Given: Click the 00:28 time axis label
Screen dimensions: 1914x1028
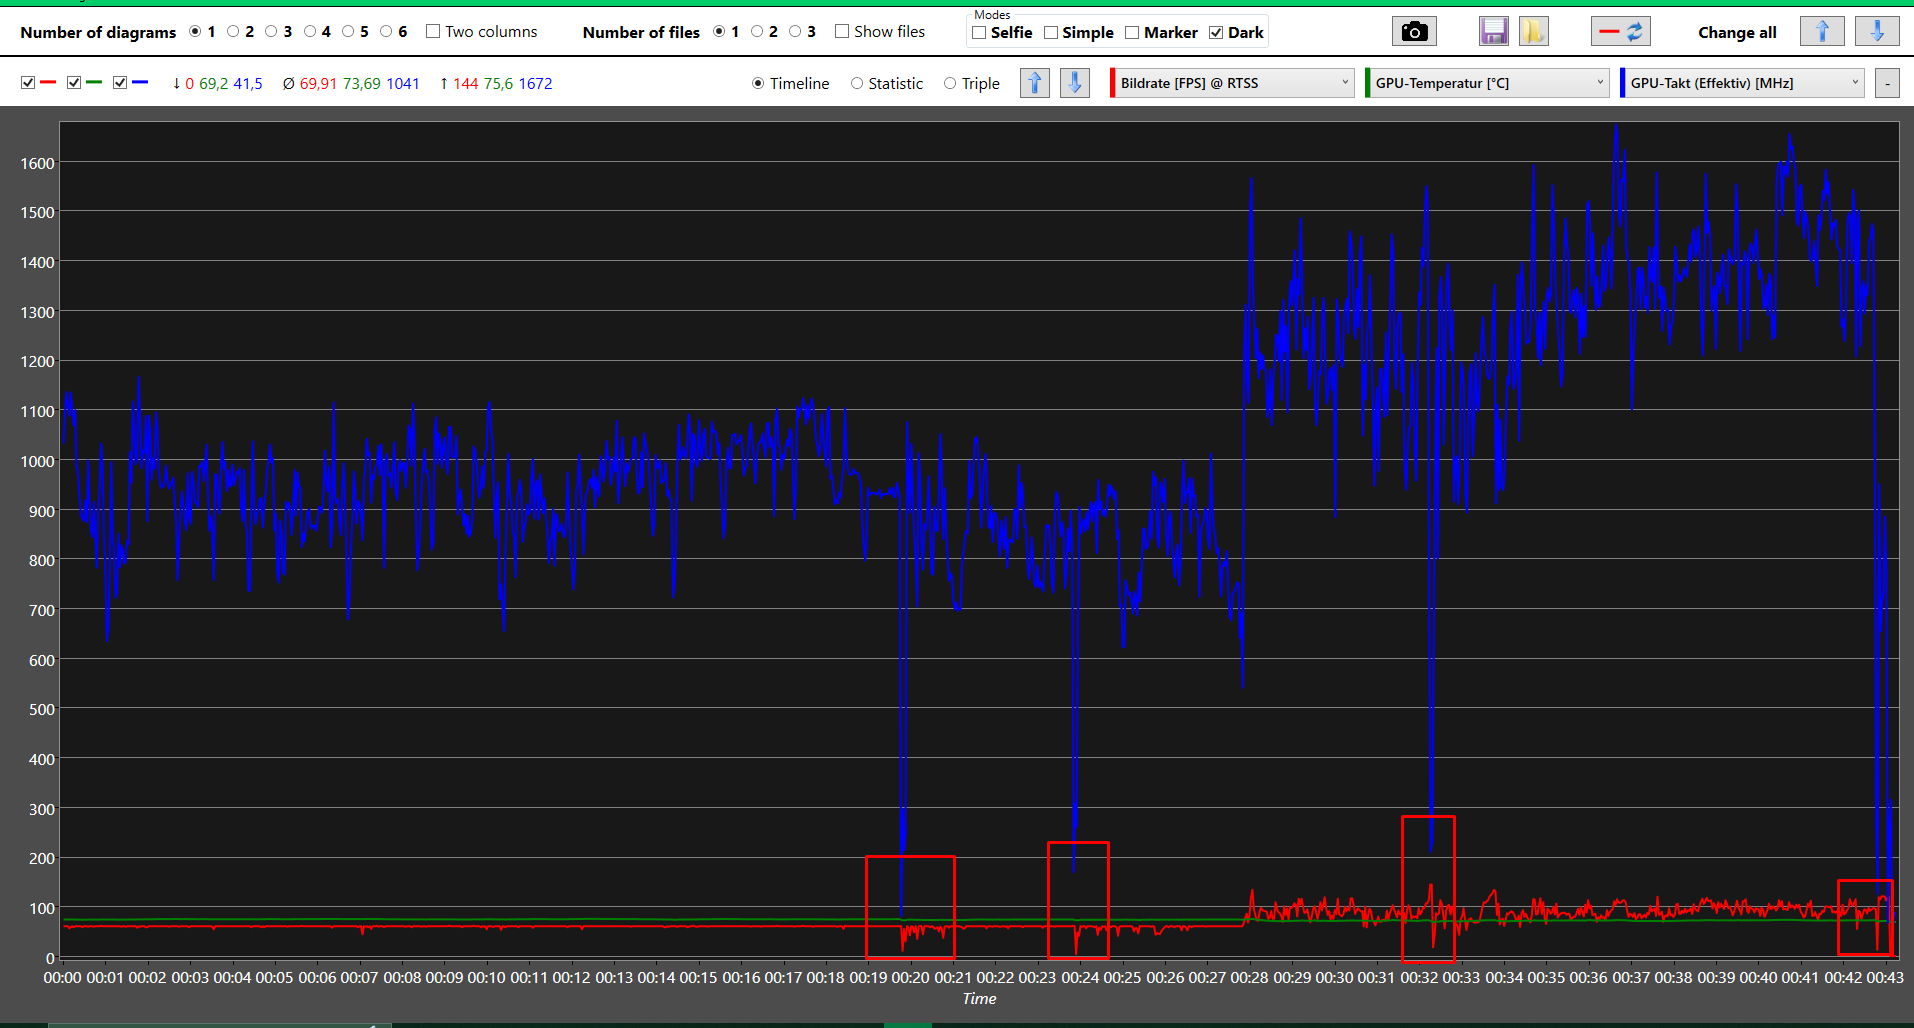Looking at the screenshot, I should click(1250, 977).
